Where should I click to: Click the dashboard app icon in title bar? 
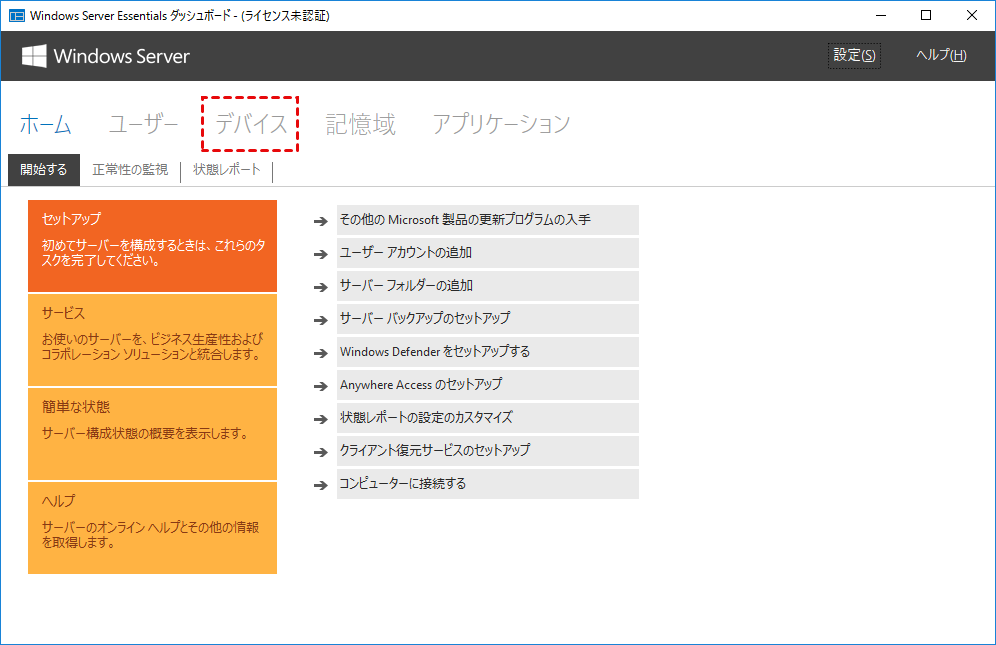(x=17, y=15)
